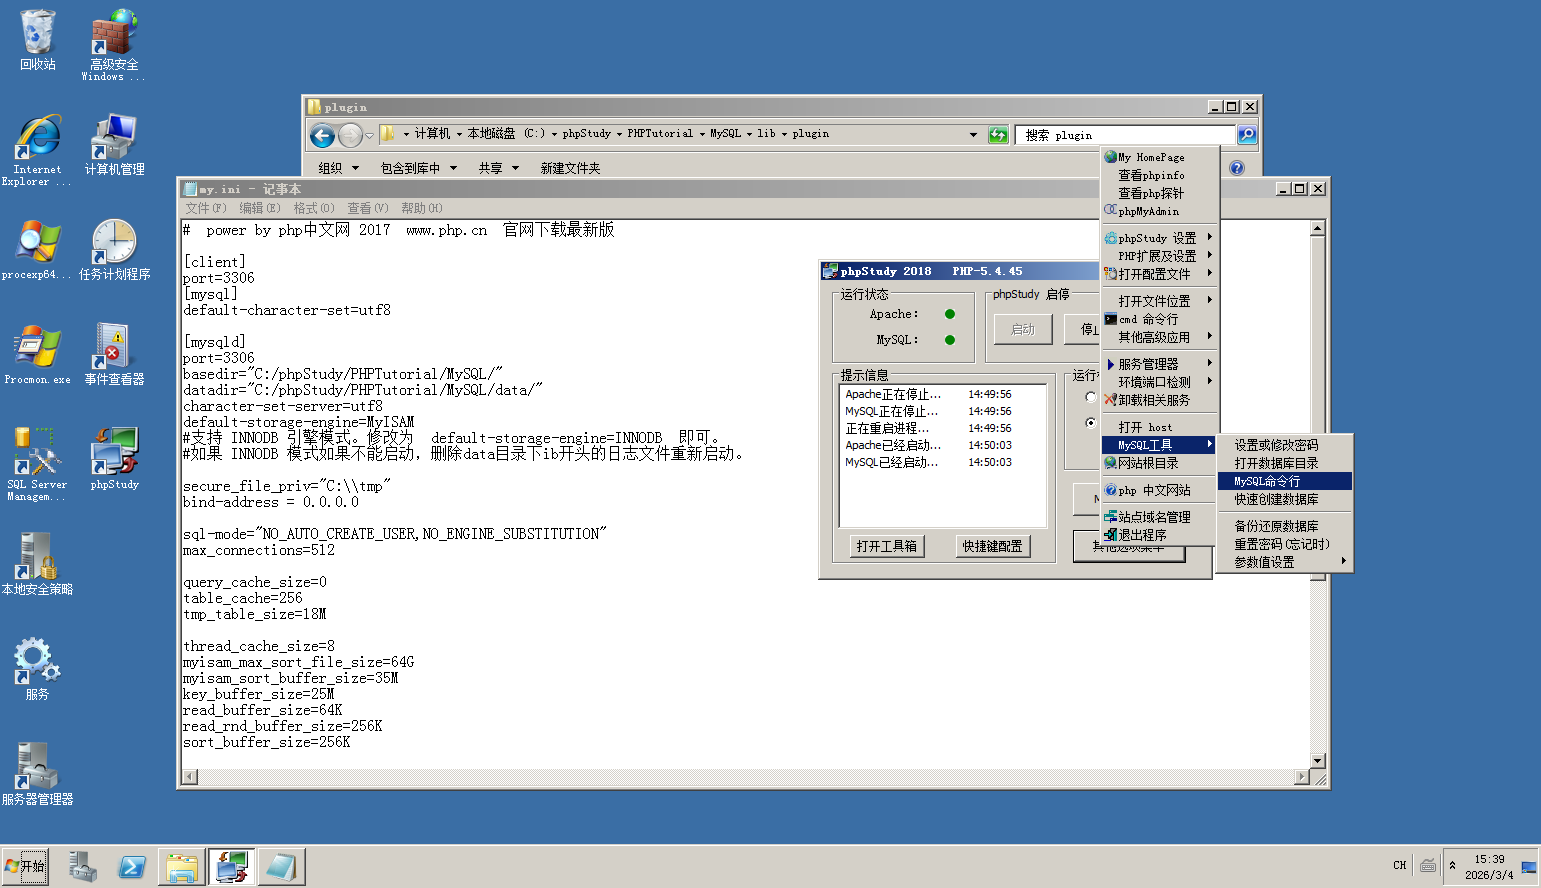Open the Computer Management desktop icon
1541x888 pixels.
tap(114, 145)
